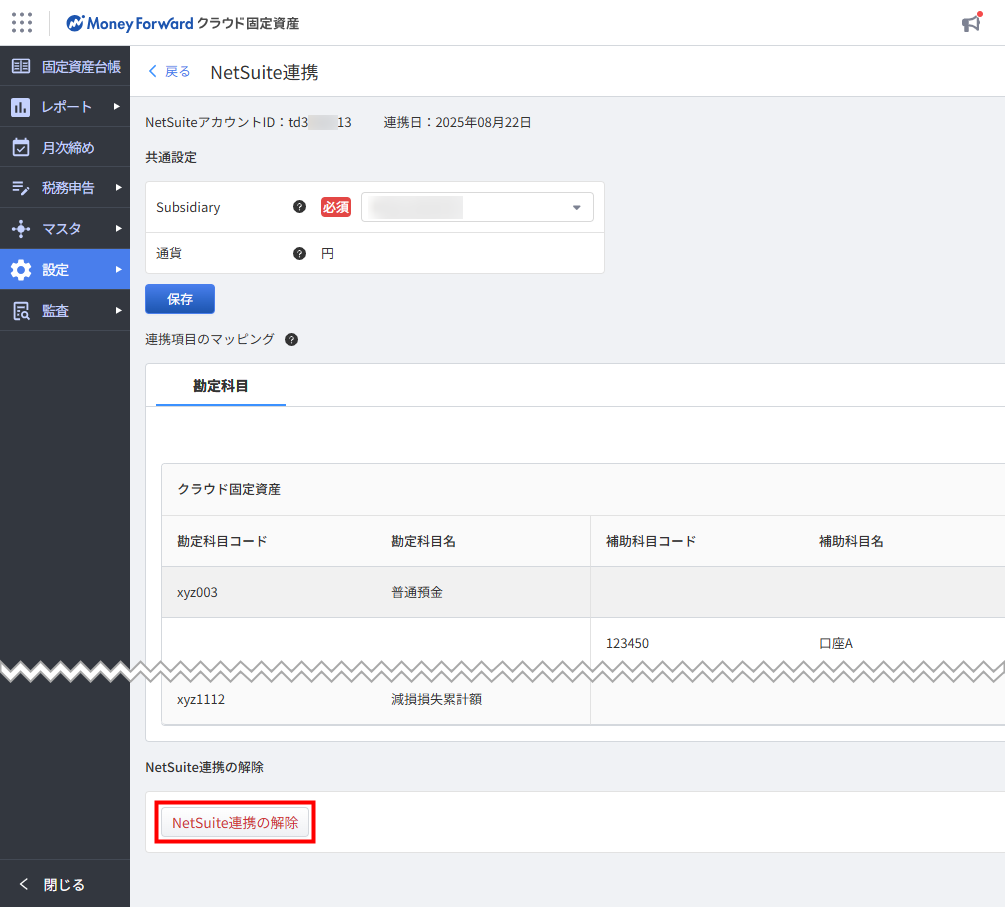
Task: Select the 勘定科目 tab
Action: pos(221,385)
